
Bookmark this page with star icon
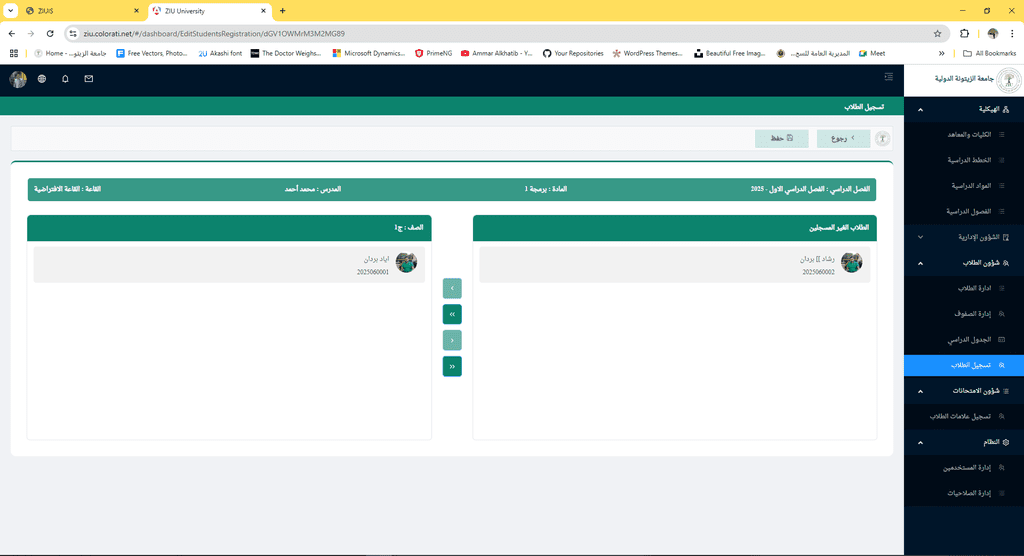coord(937,34)
